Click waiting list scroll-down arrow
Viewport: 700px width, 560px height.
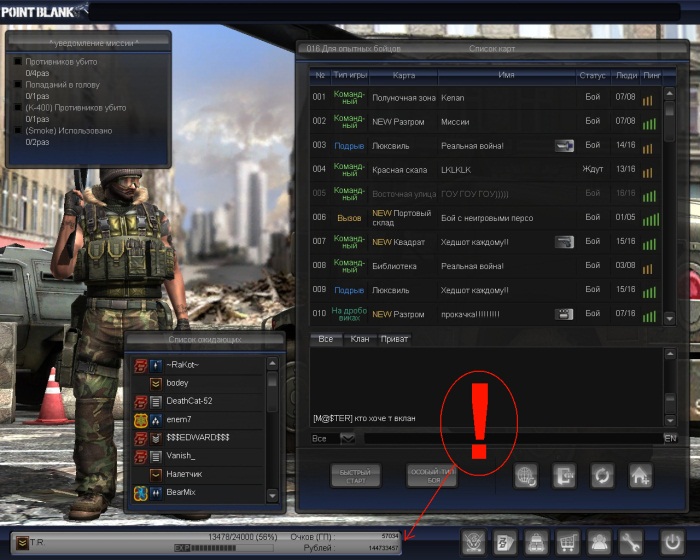[x=272, y=495]
